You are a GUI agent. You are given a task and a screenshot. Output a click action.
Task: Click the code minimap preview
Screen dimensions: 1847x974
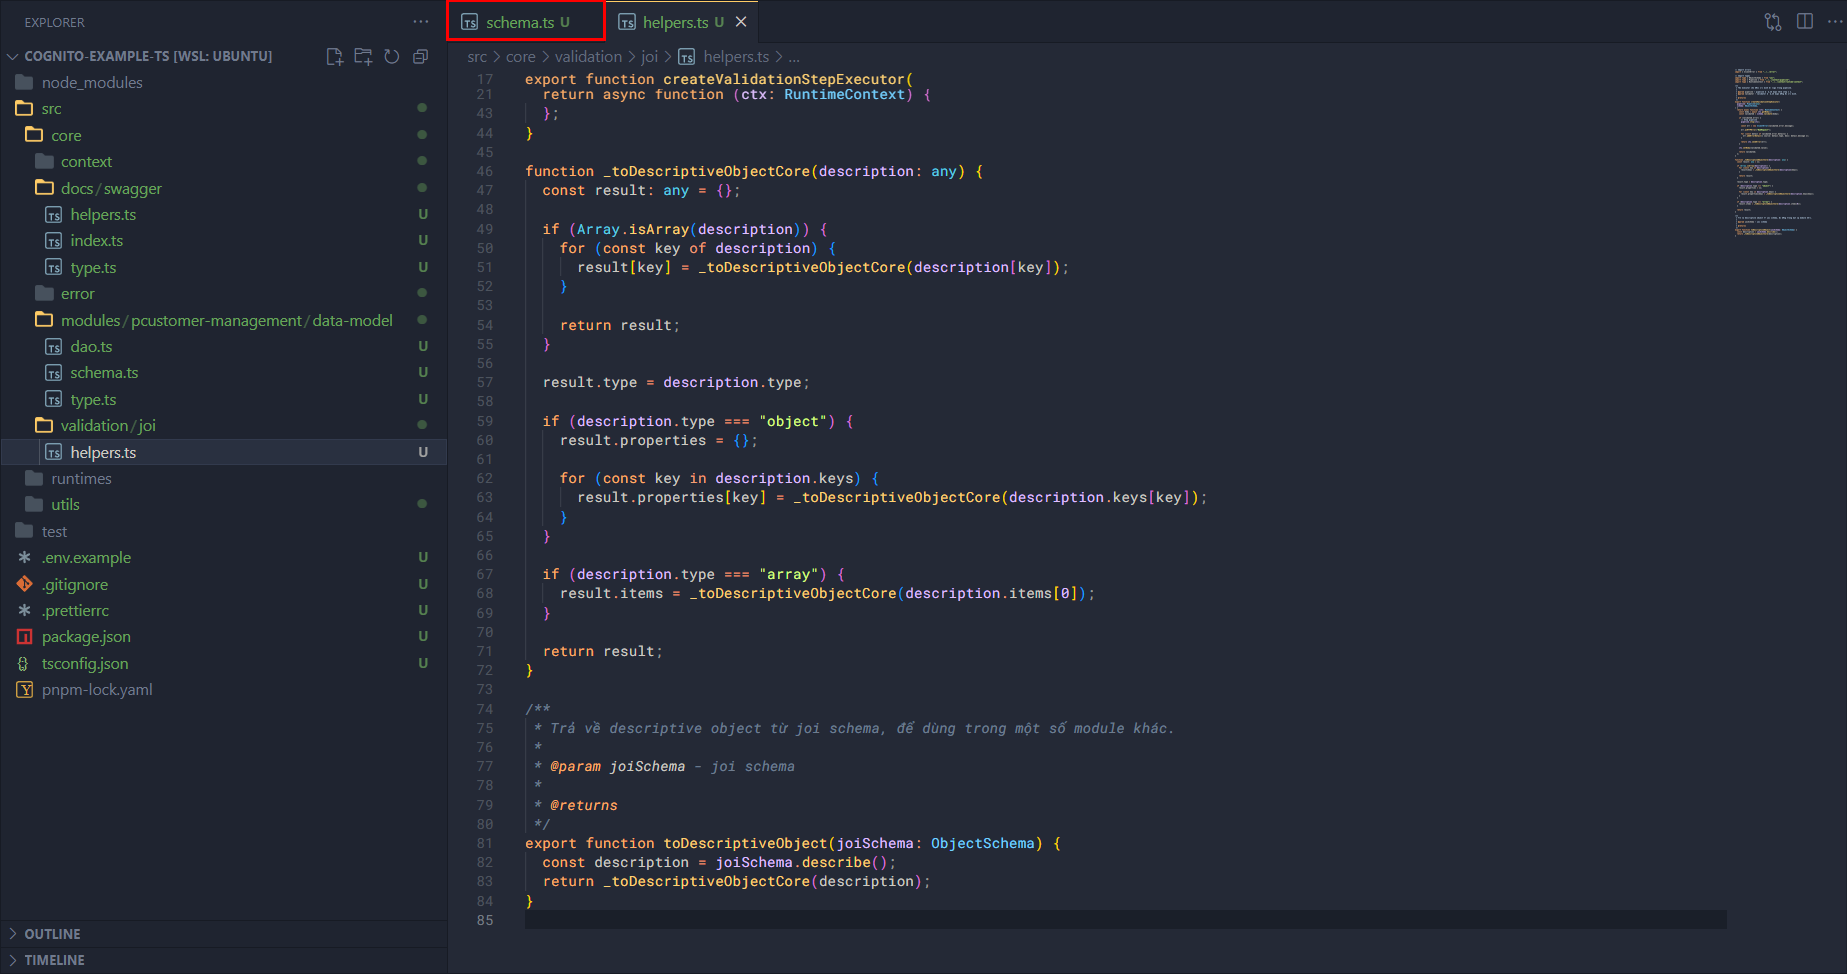click(x=1772, y=150)
